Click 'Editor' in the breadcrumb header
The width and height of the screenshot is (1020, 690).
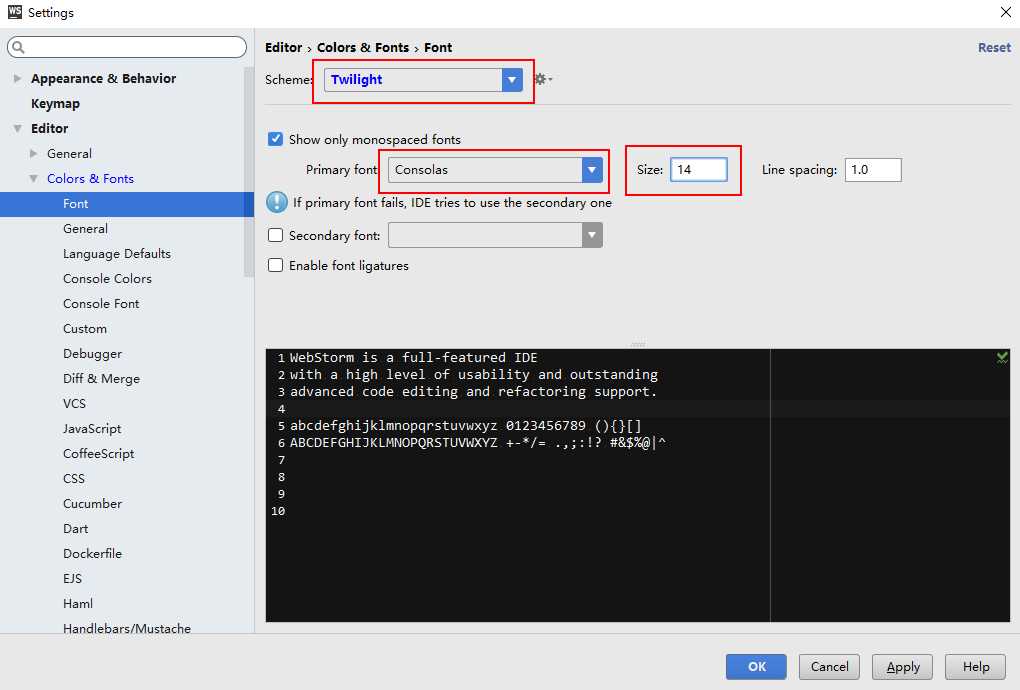[x=283, y=47]
